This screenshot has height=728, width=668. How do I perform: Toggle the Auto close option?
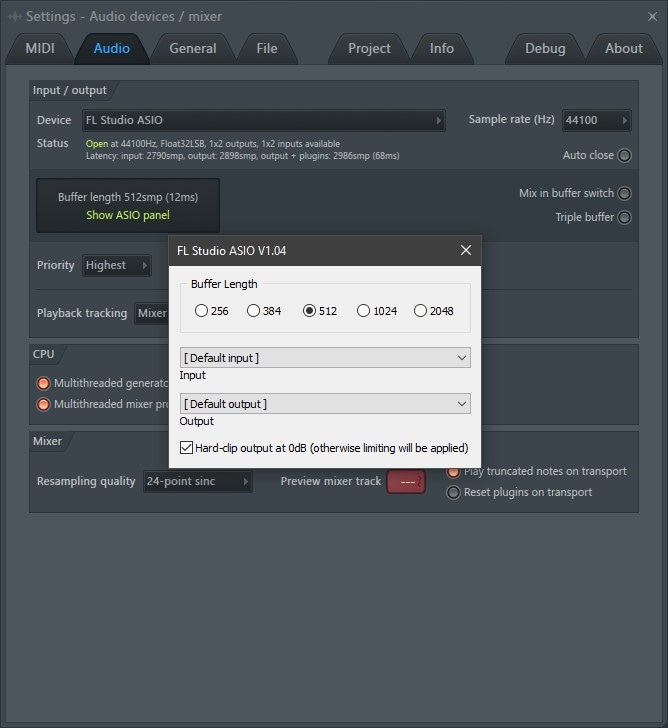pos(624,155)
